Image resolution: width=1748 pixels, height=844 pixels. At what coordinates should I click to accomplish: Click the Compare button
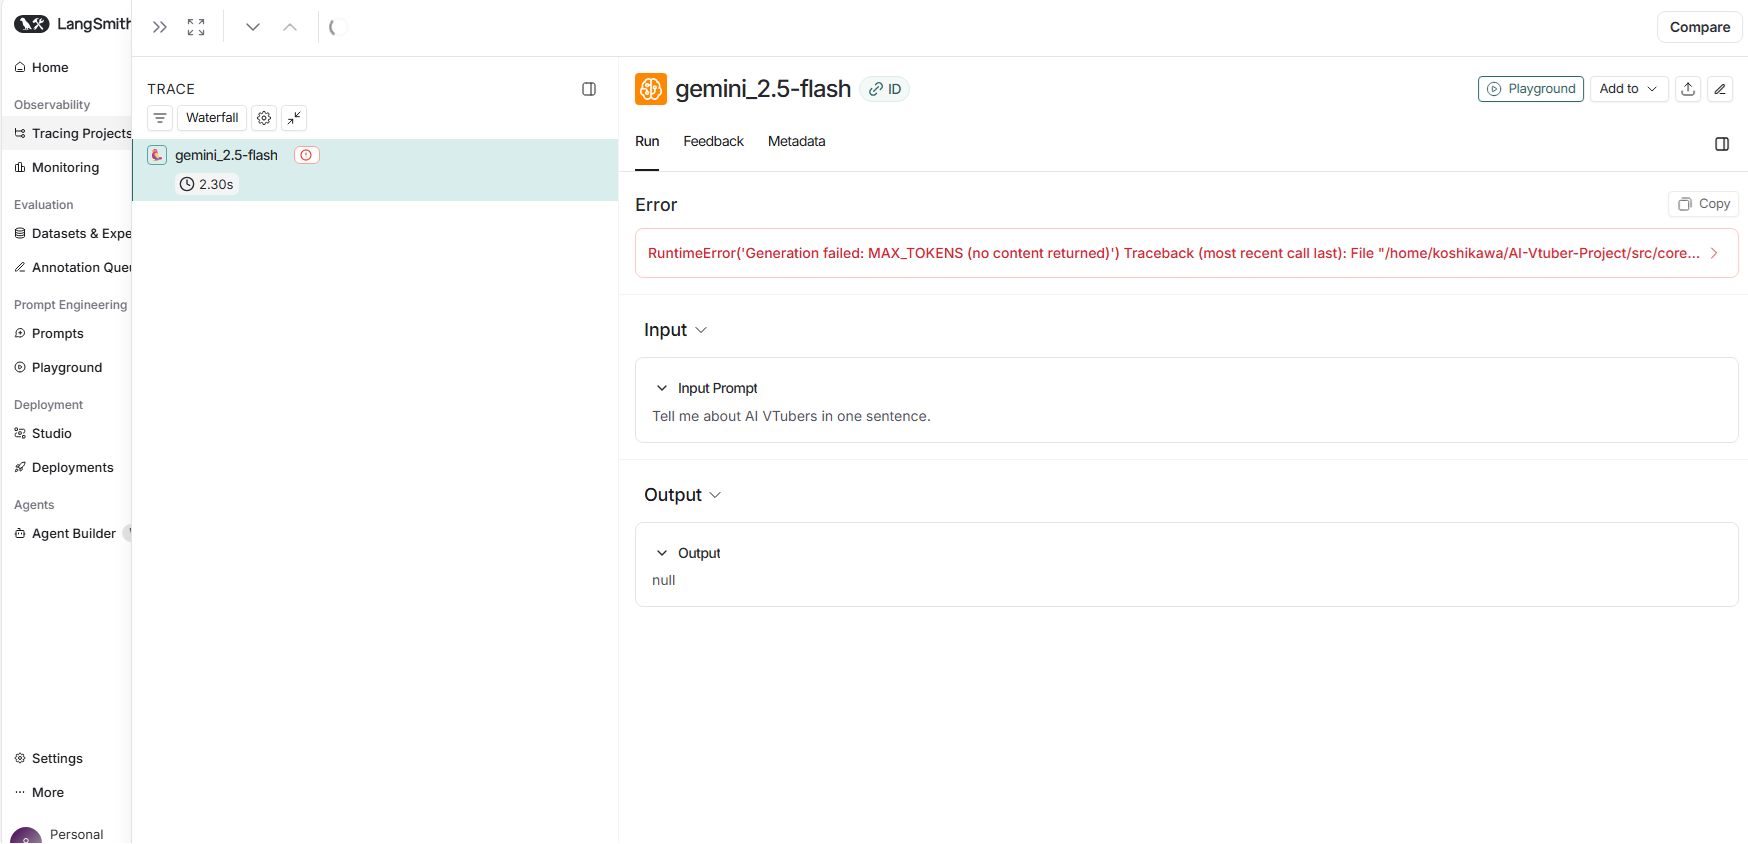pos(1699,27)
